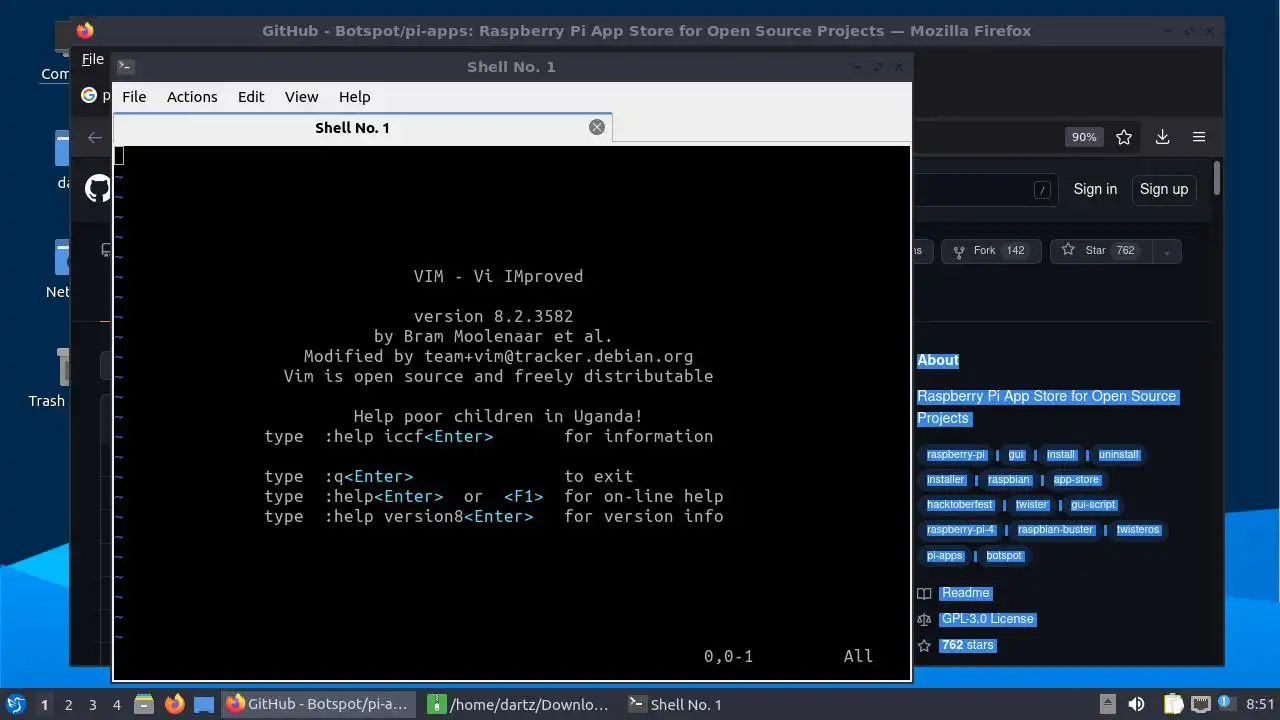1280x720 pixels.
Task: Click the 90% zoom level indicator in Firefox
Action: (x=1084, y=137)
